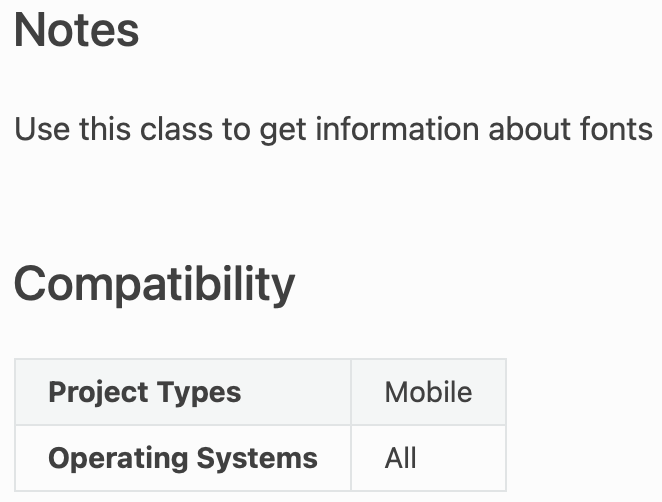Click the Mobile value cell
This screenshot has height=502, width=662.
(x=428, y=392)
